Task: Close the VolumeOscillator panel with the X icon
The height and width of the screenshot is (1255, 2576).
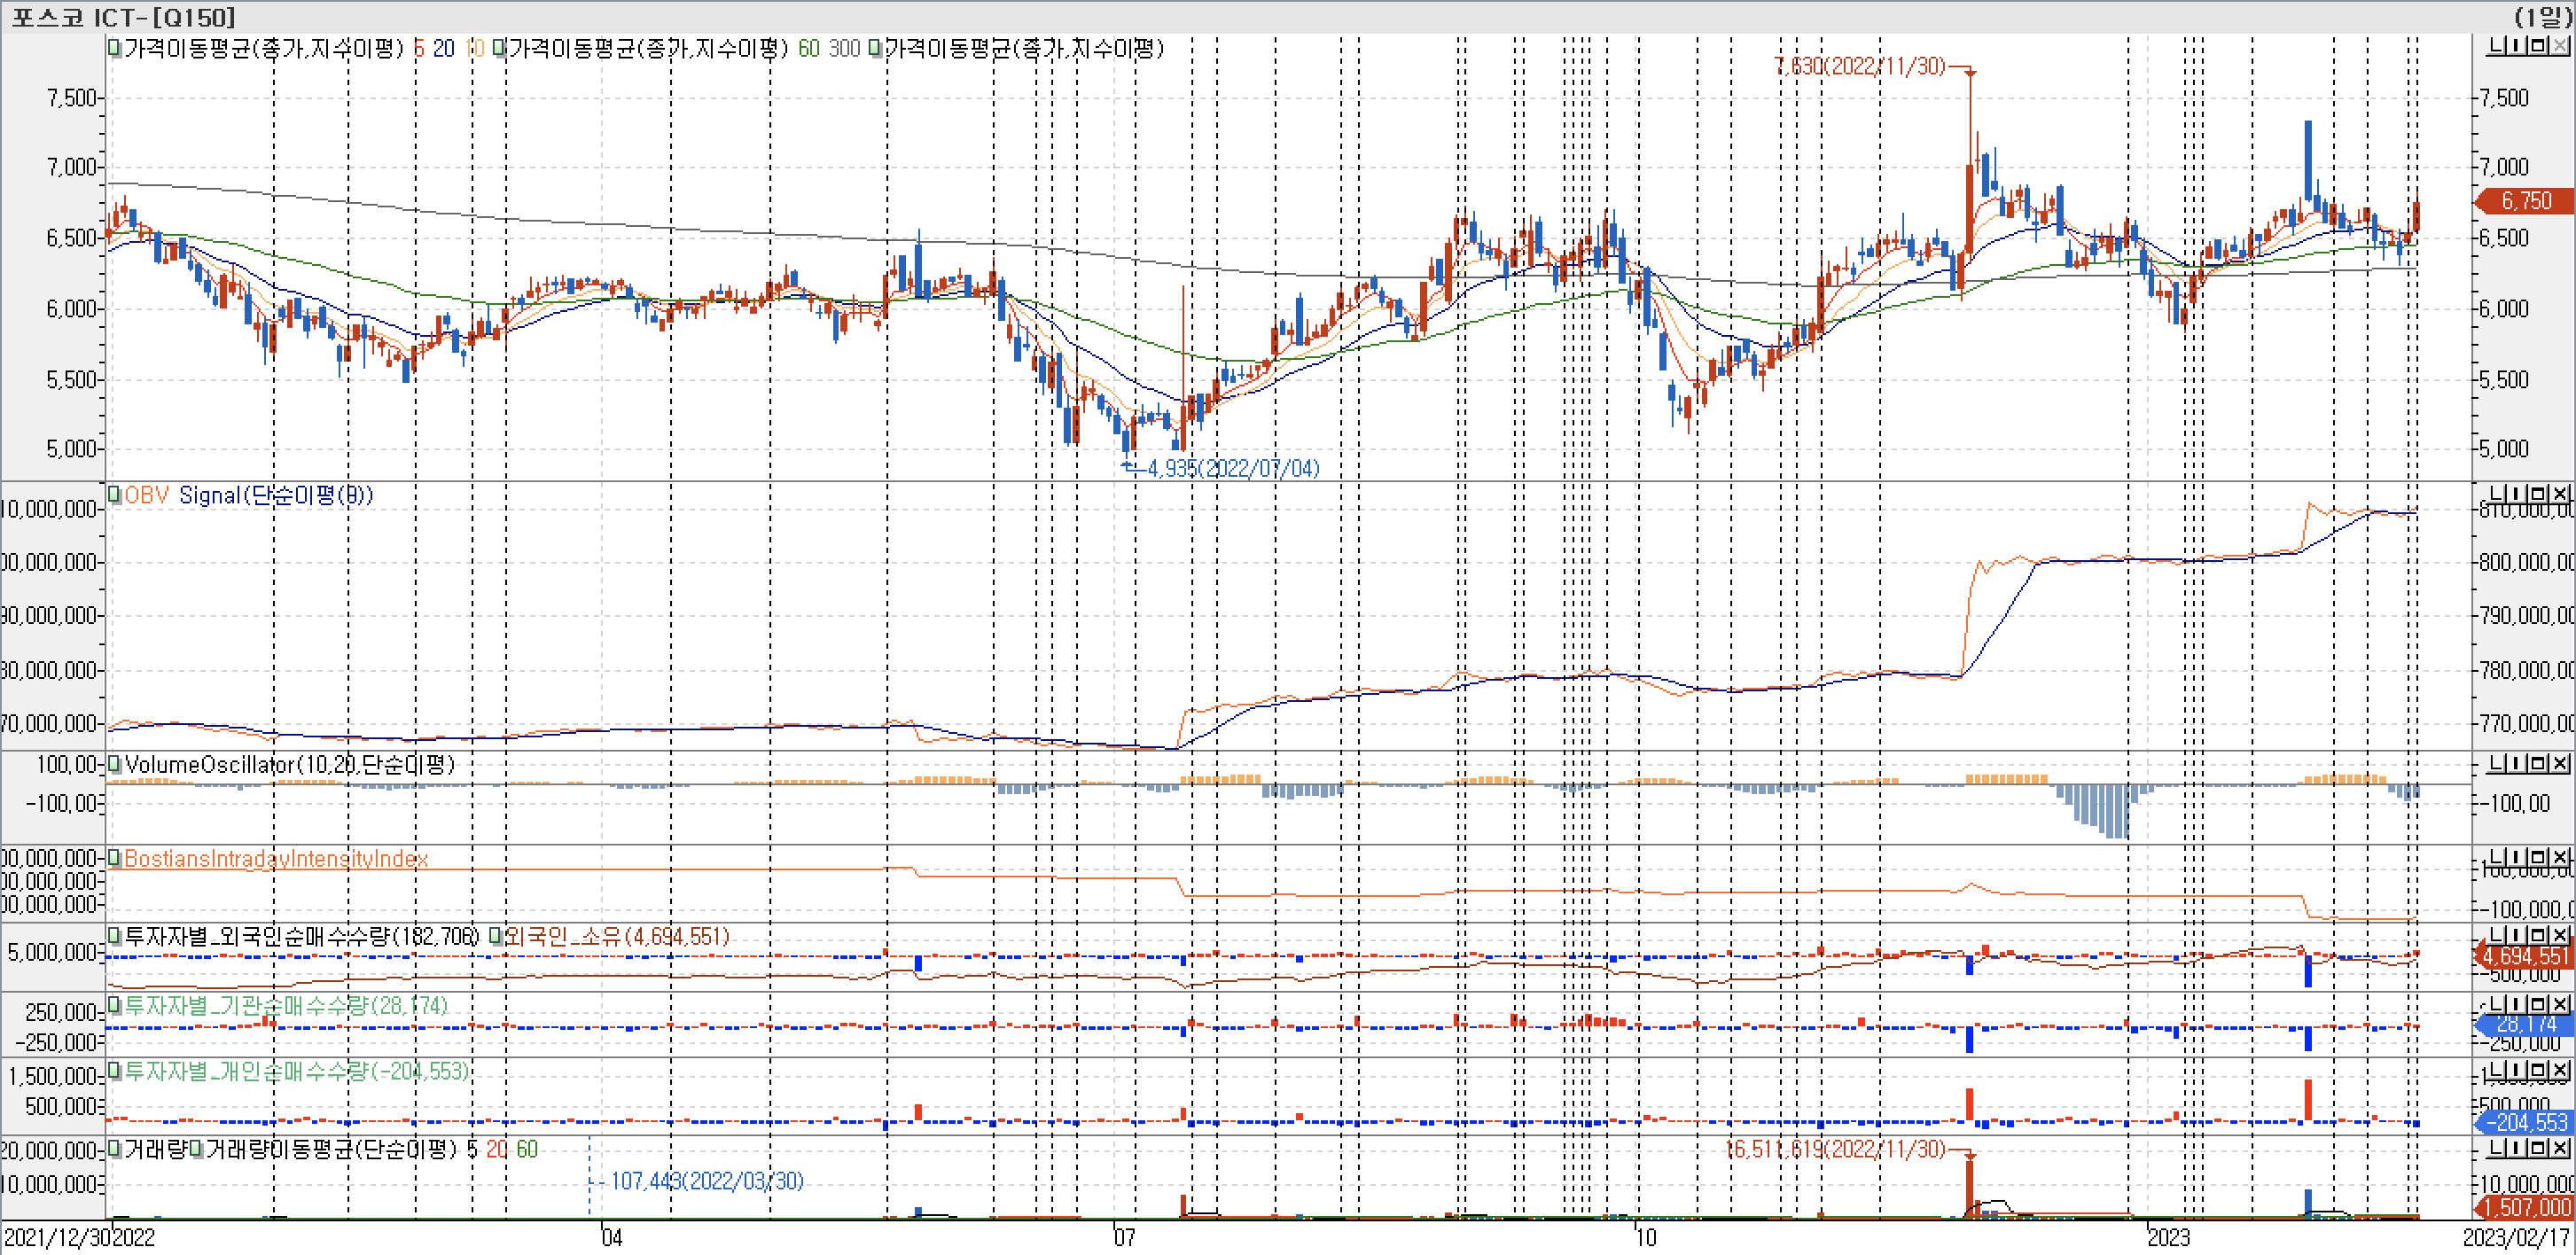Action: [x=2560, y=763]
